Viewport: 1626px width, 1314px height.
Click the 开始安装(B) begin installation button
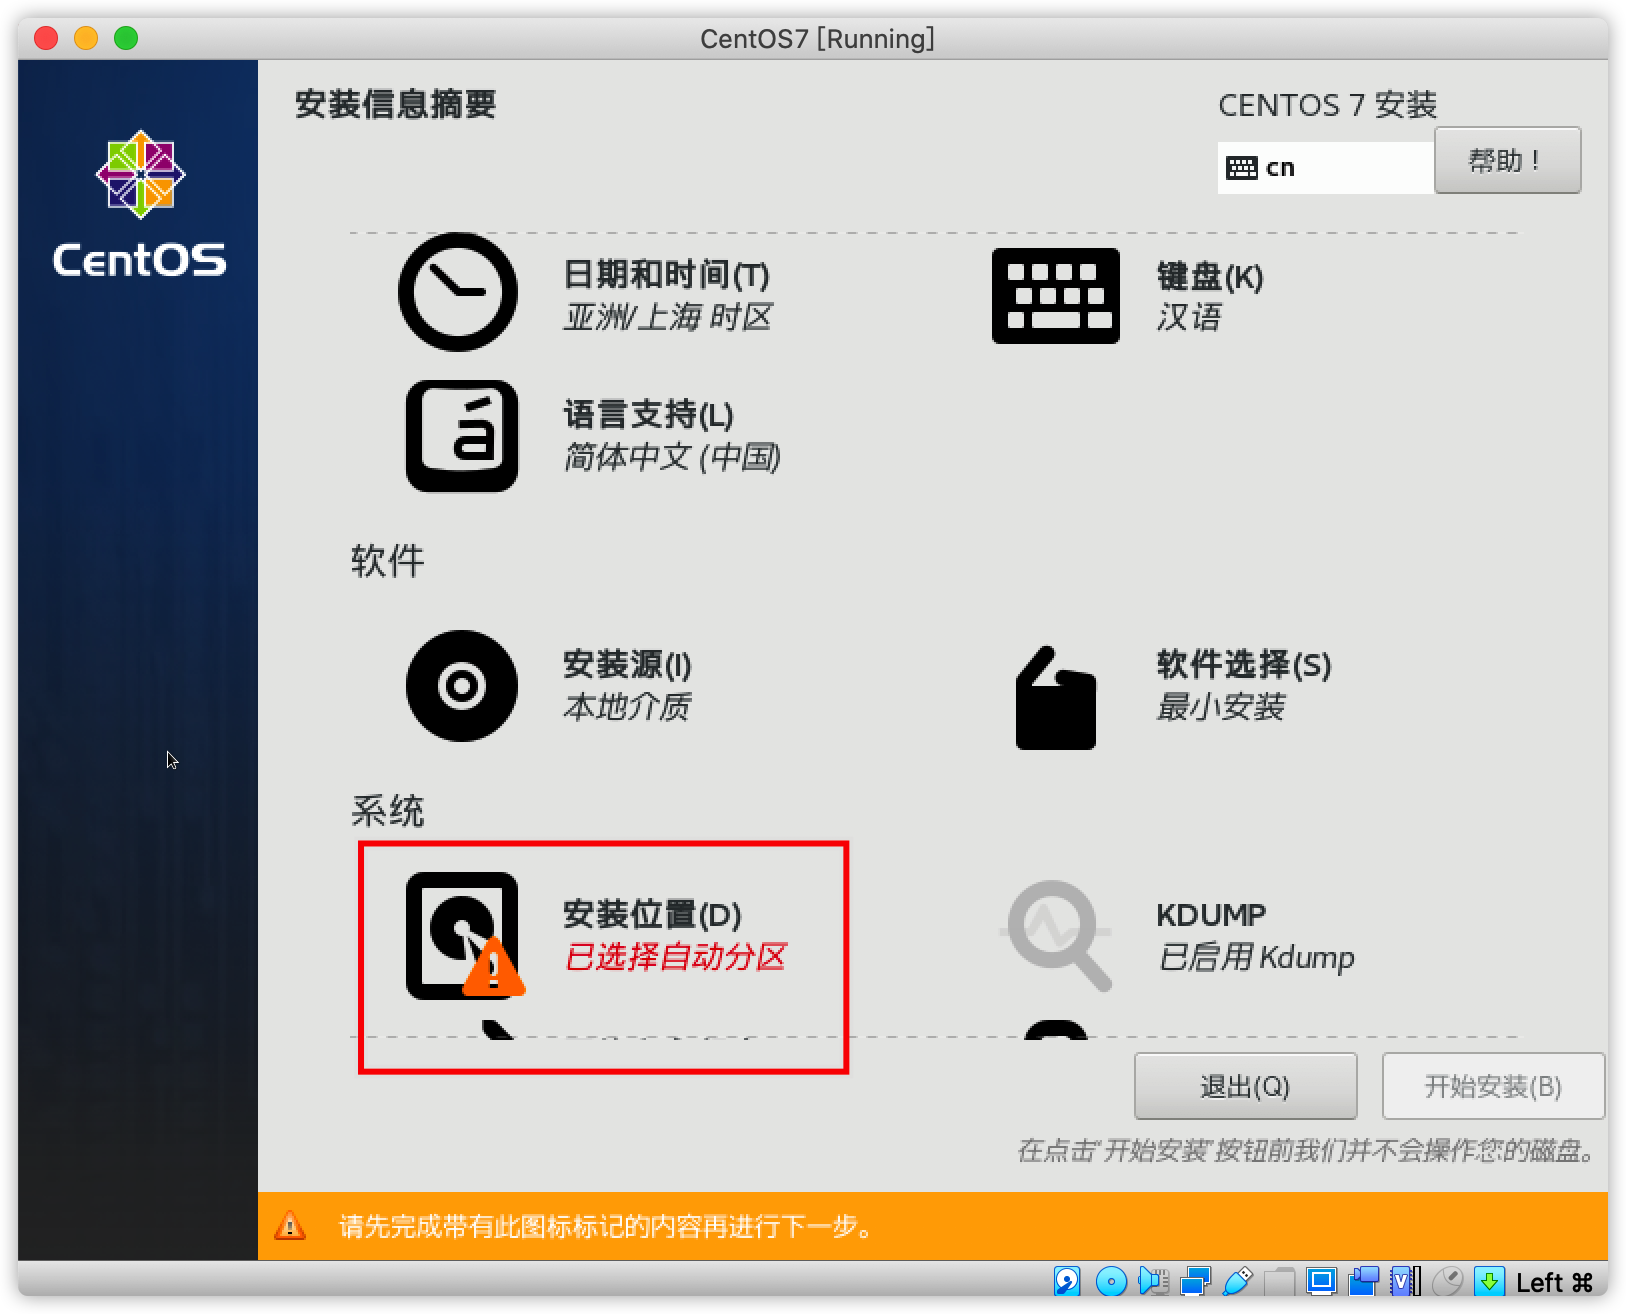(1493, 1086)
